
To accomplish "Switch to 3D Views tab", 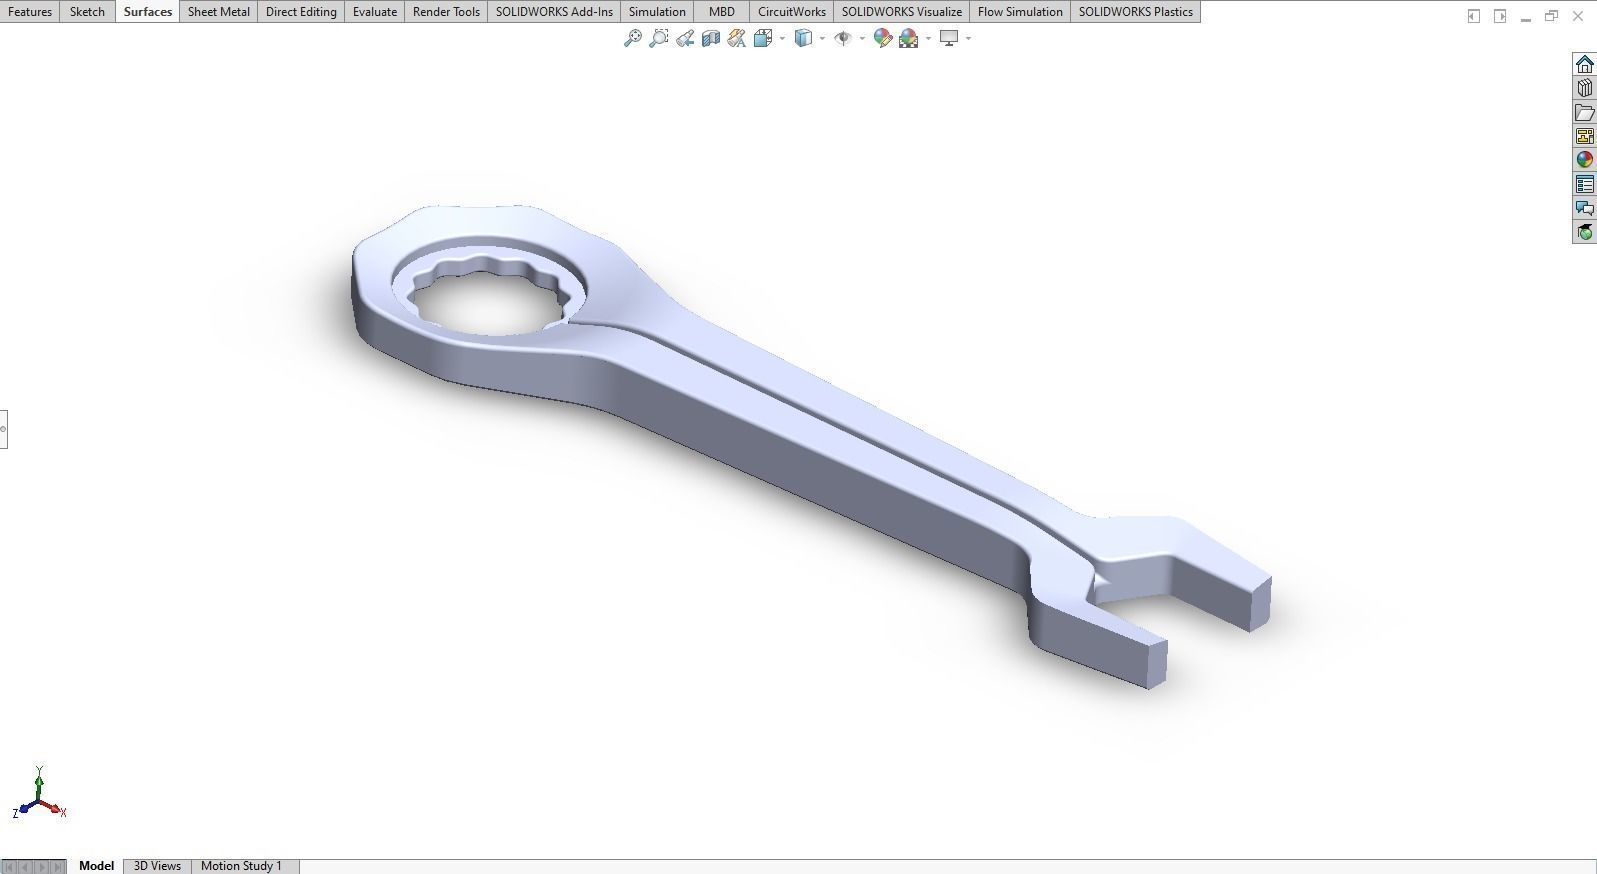I will (157, 866).
